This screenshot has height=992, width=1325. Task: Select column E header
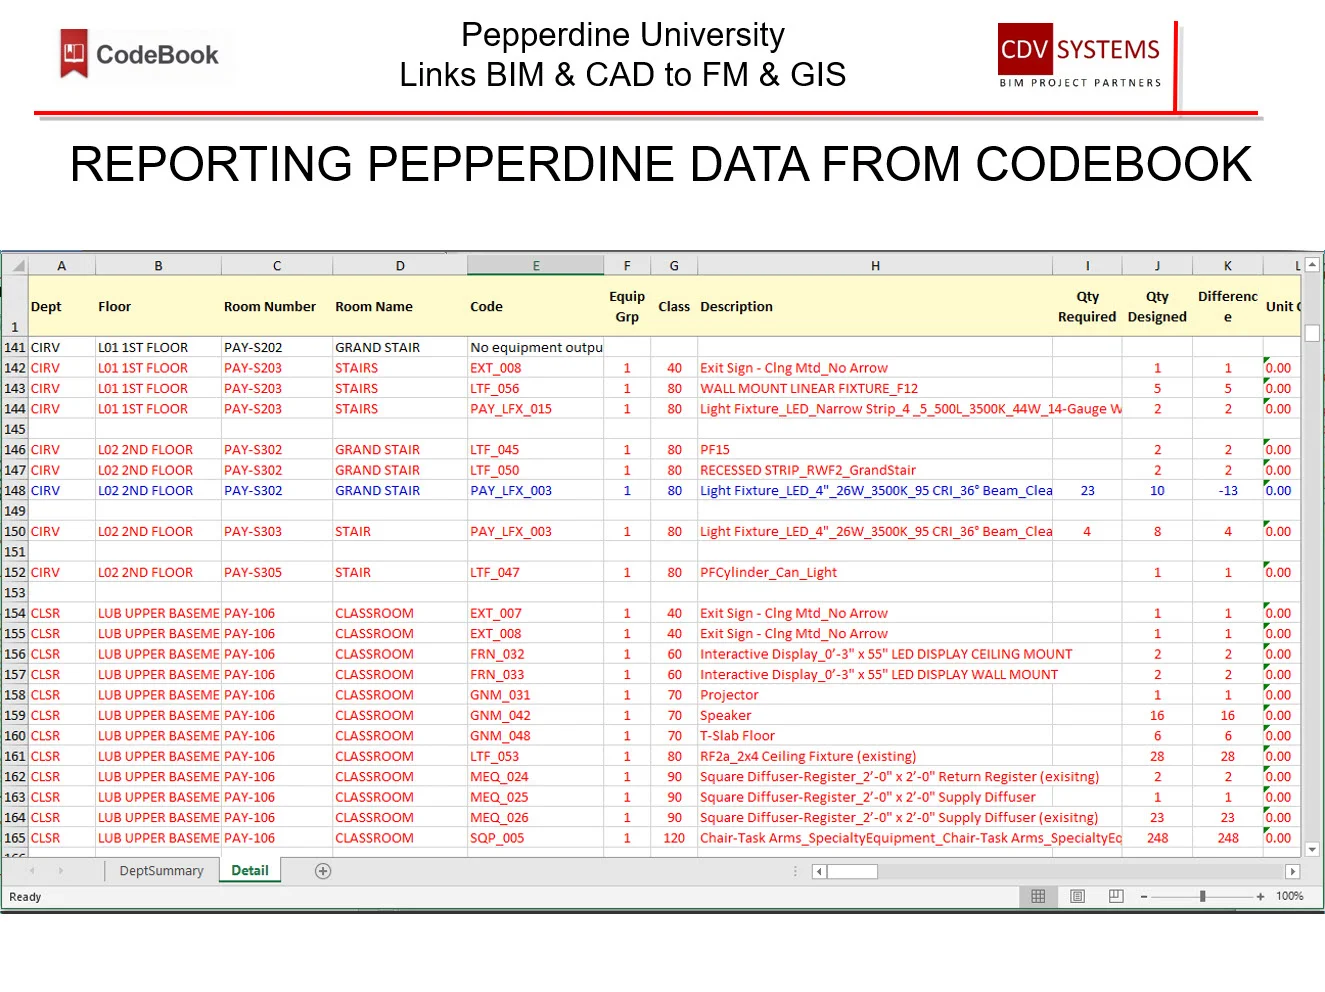536,266
